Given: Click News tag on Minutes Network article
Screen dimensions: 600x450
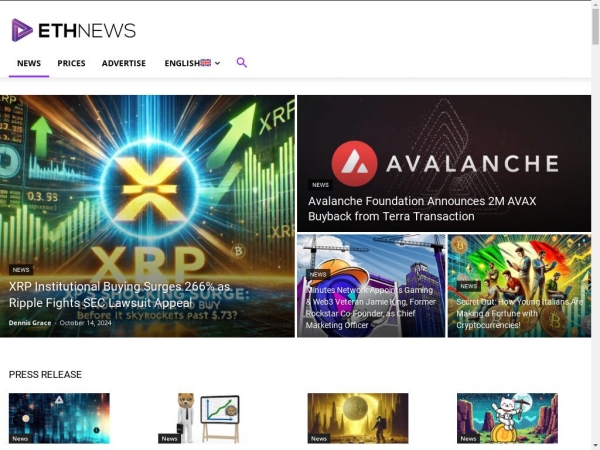Looking at the screenshot, I should (318, 274).
